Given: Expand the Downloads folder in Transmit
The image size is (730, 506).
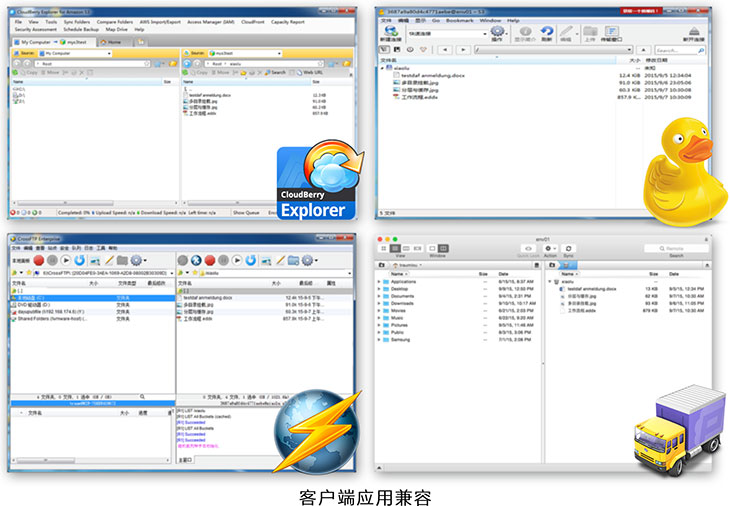Looking at the screenshot, I should (379, 304).
